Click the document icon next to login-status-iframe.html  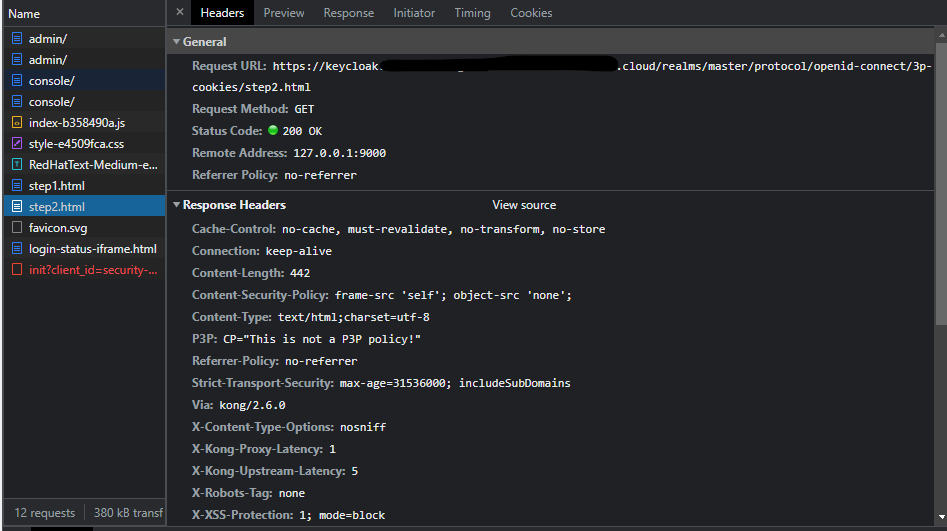pos(17,248)
